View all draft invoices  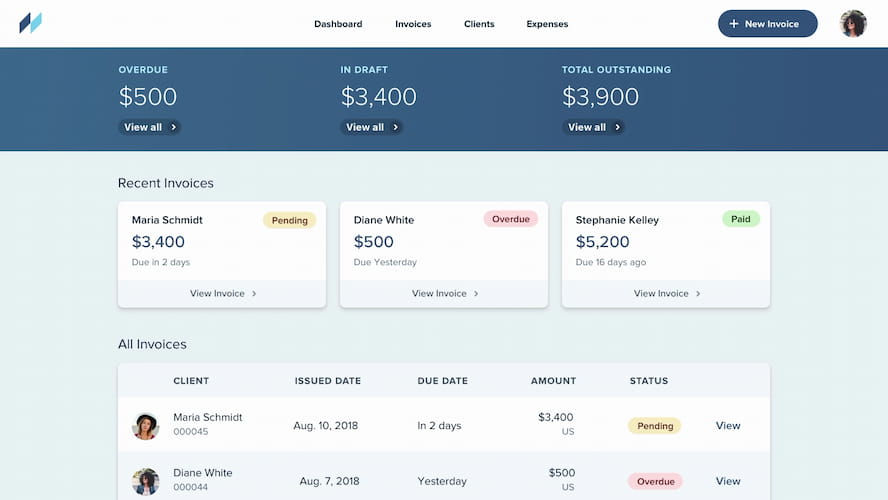pos(372,127)
